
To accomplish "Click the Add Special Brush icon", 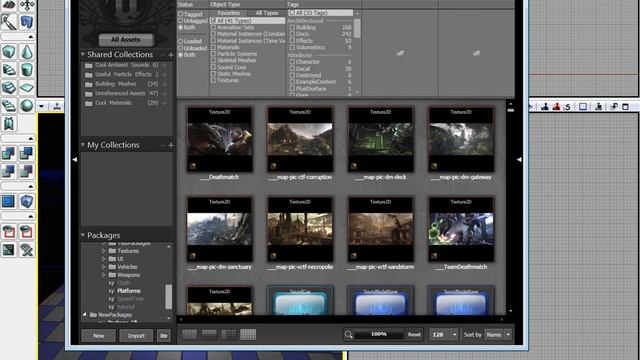I will (9, 201).
